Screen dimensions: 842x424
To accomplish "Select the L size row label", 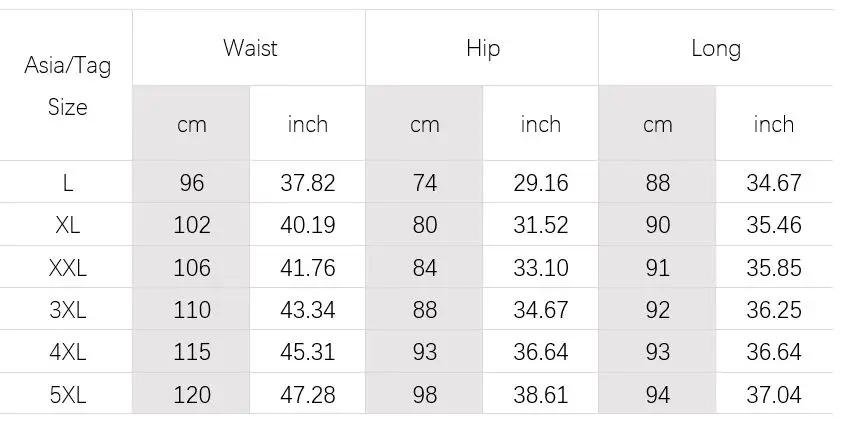I will click(x=68, y=183).
